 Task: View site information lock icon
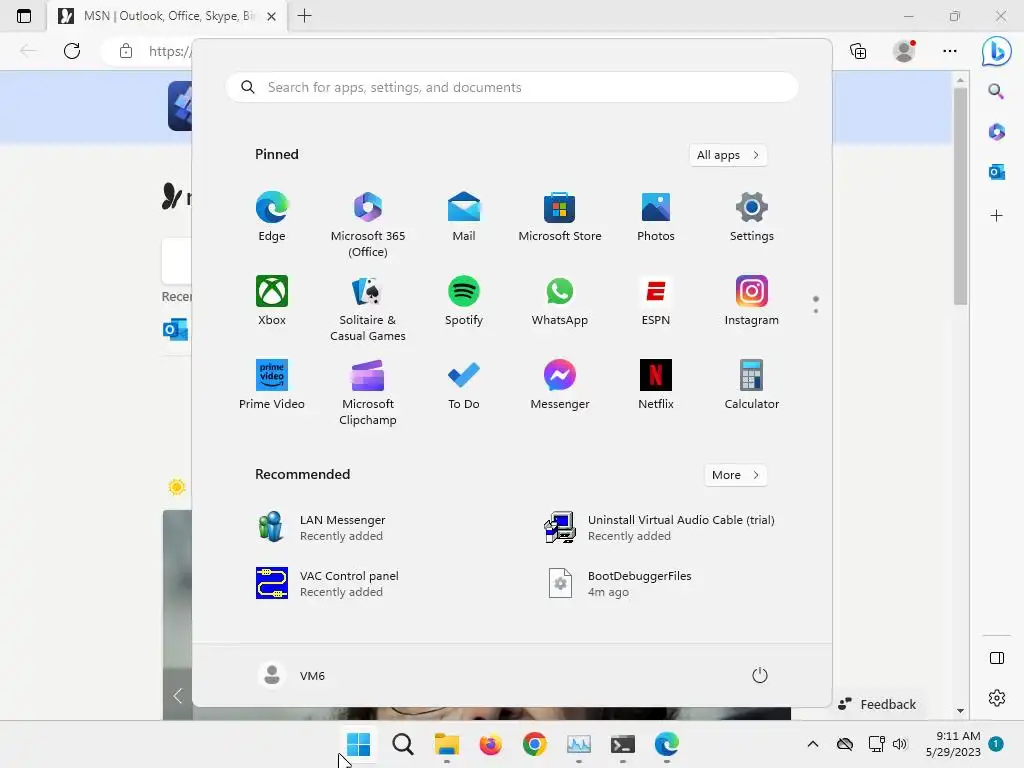pos(126,51)
